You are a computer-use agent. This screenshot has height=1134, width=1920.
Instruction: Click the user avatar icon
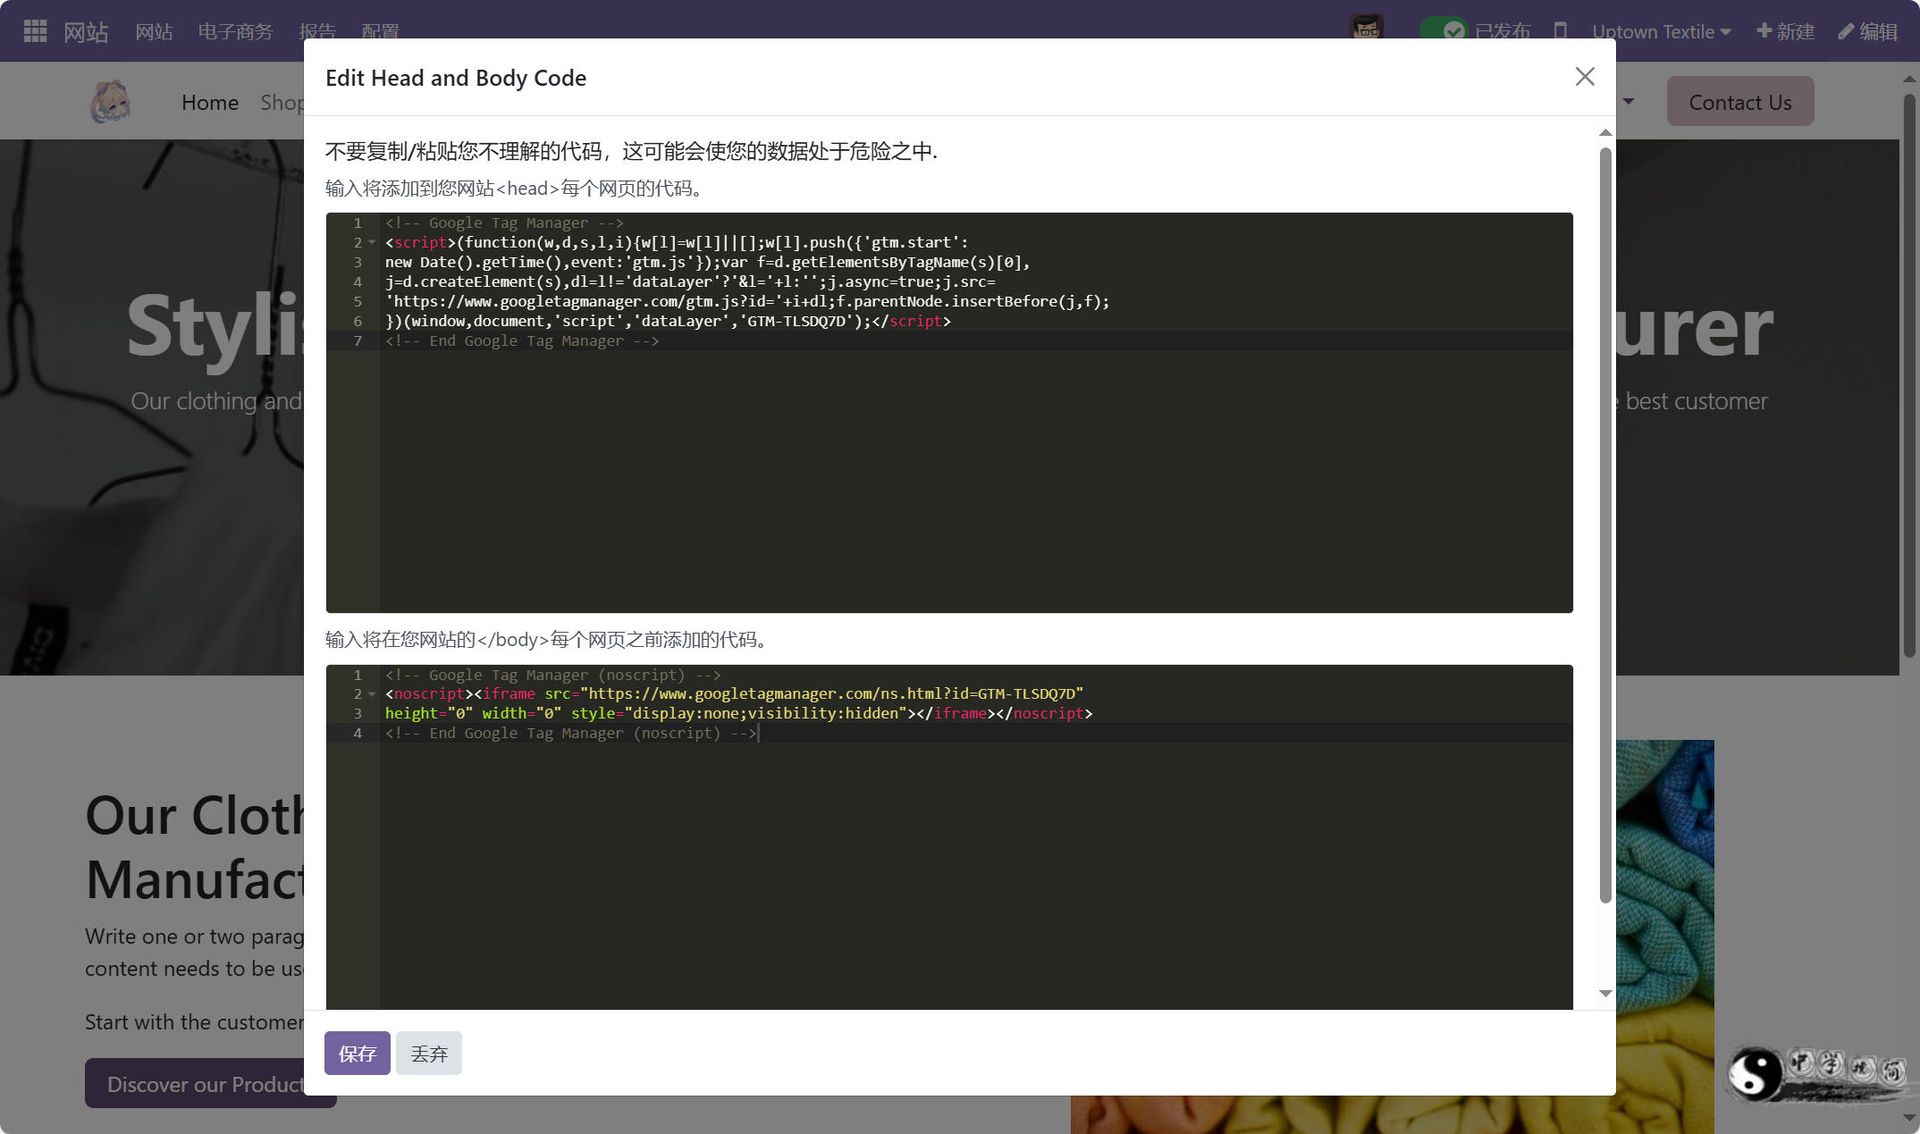click(1366, 30)
